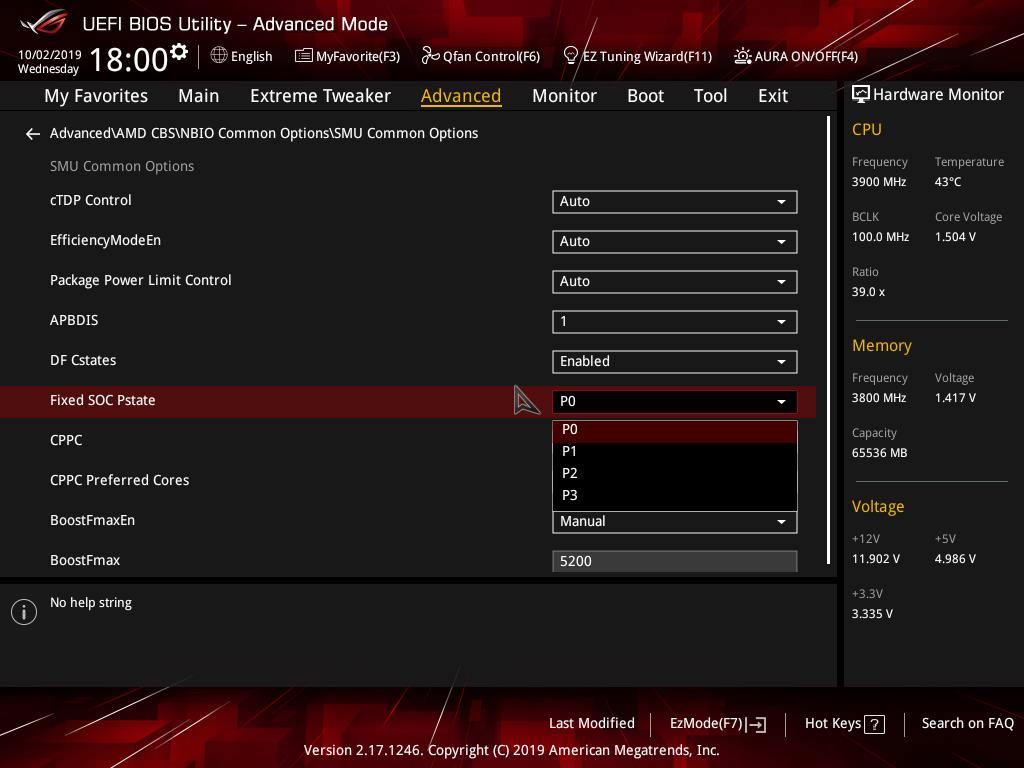The height and width of the screenshot is (768, 1024).
Task: Click Last Modified
Action: coord(592,724)
